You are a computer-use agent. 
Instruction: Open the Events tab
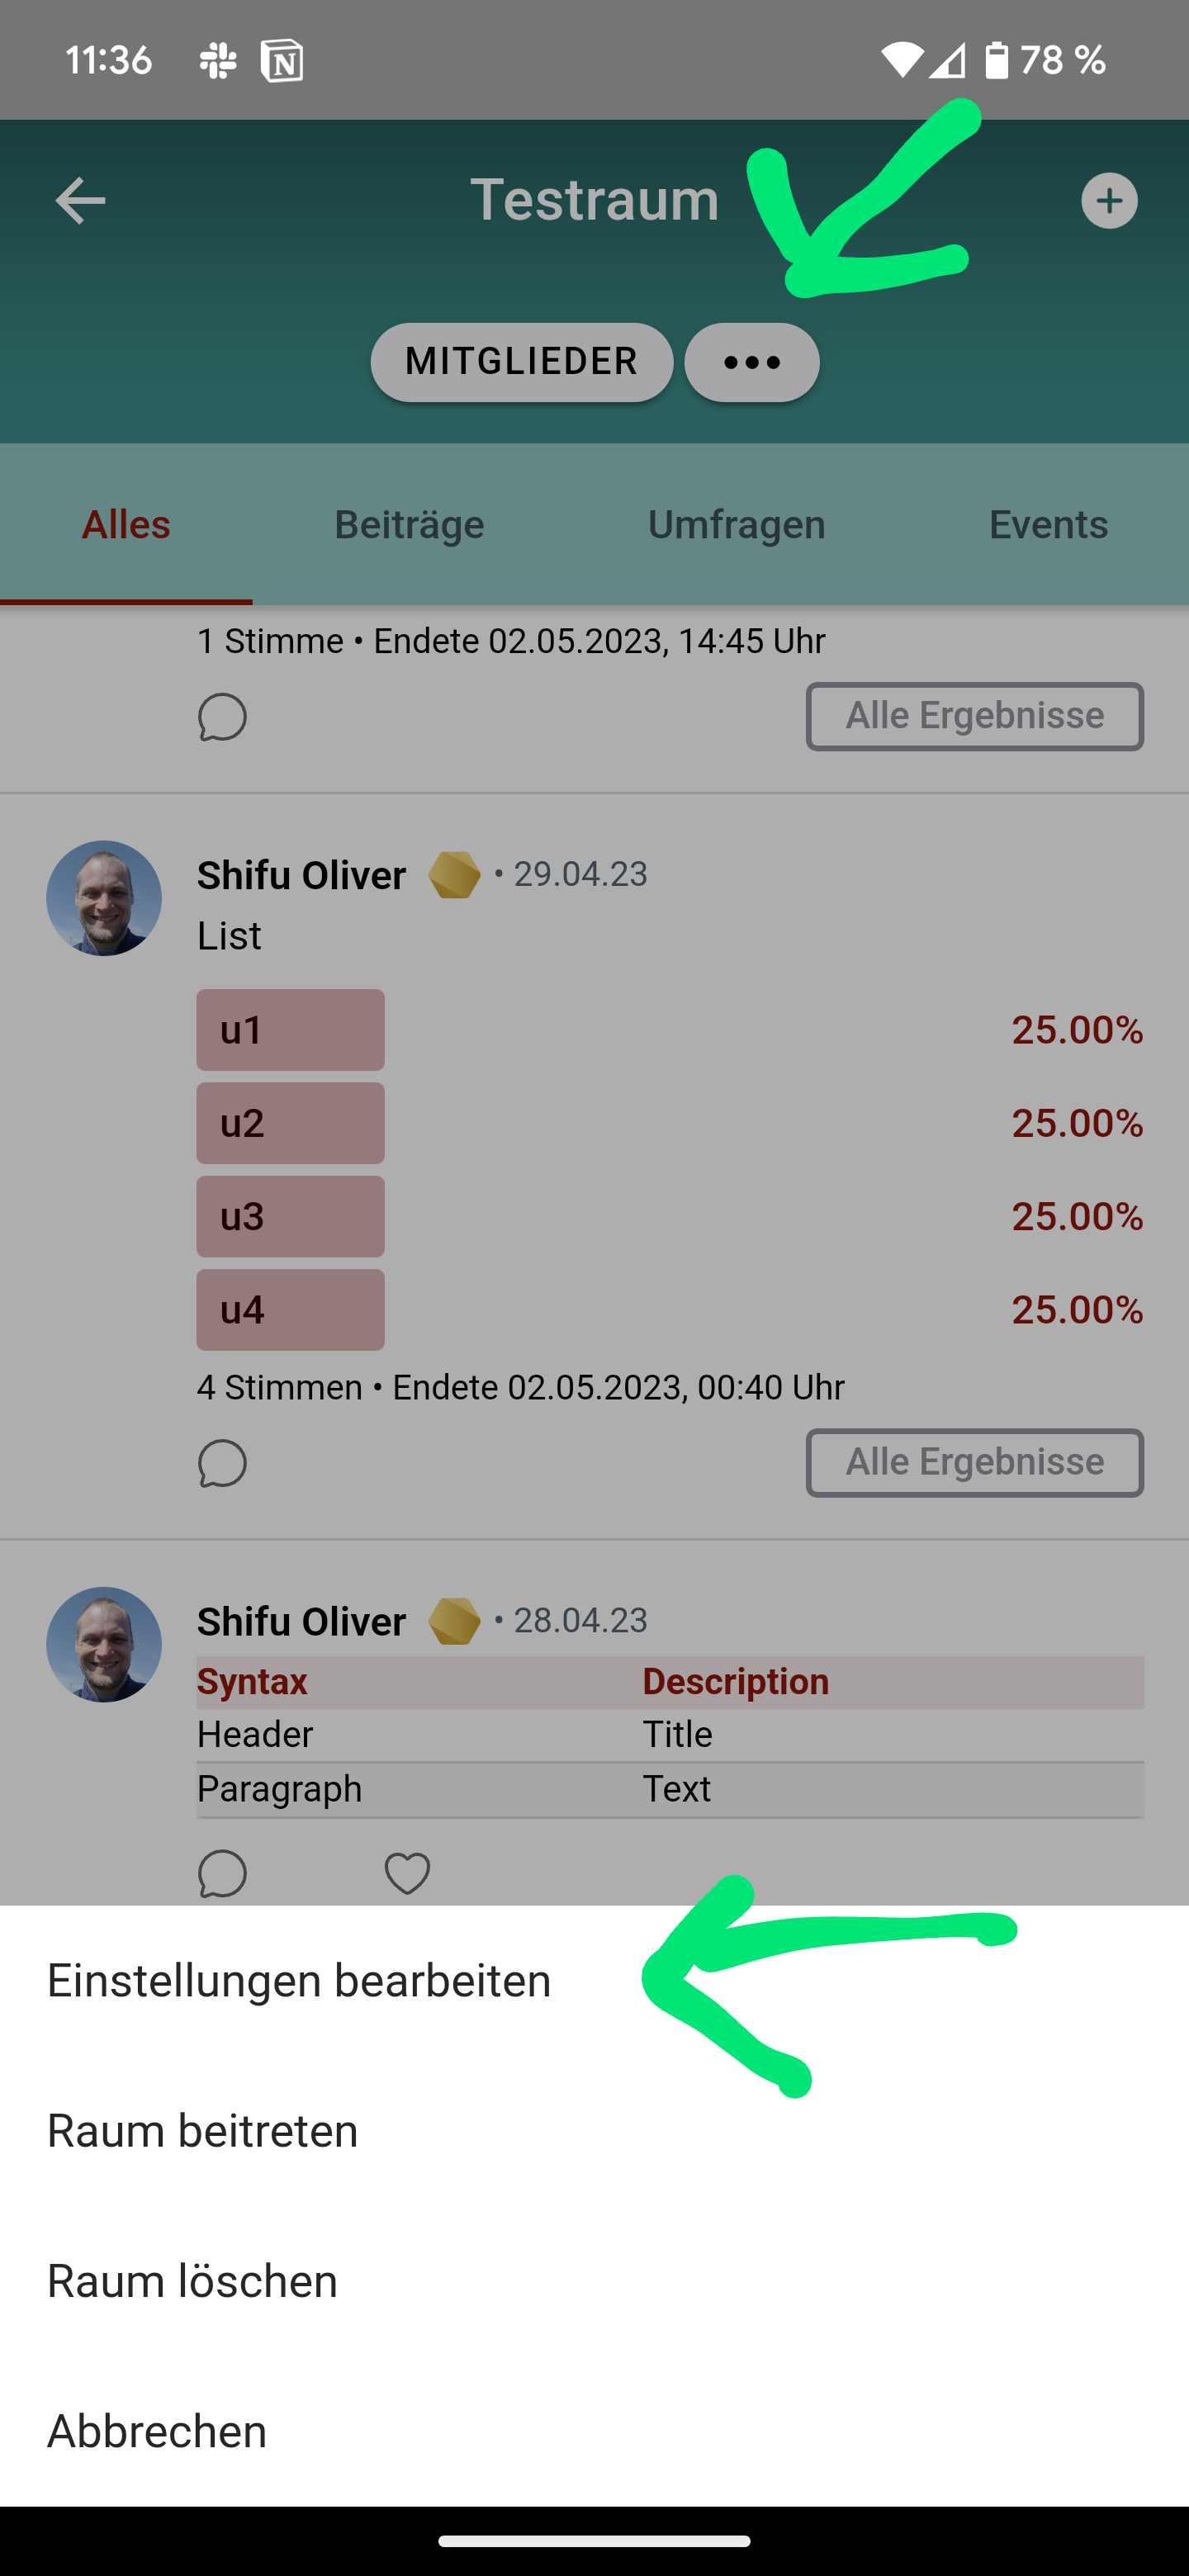click(1048, 525)
